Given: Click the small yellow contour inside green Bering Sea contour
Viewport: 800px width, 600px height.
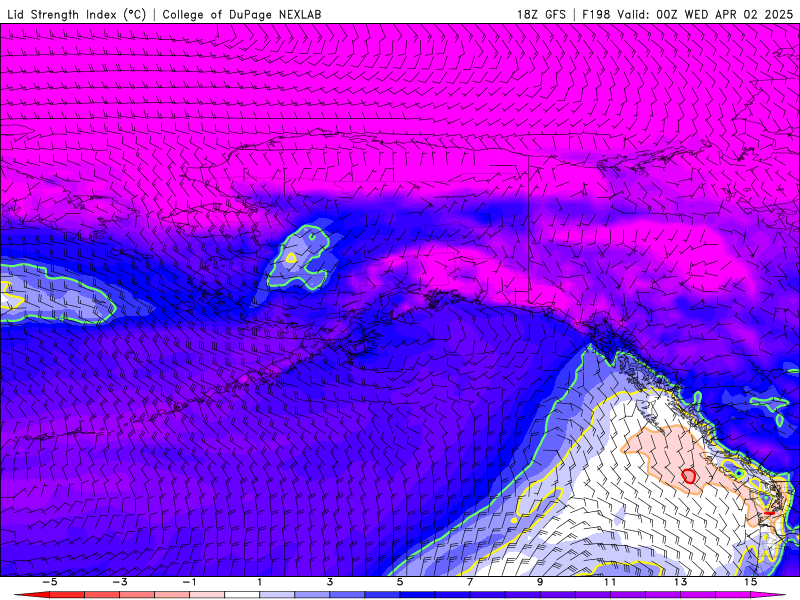Looking at the screenshot, I should pyautogui.click(x=291, y=258).
